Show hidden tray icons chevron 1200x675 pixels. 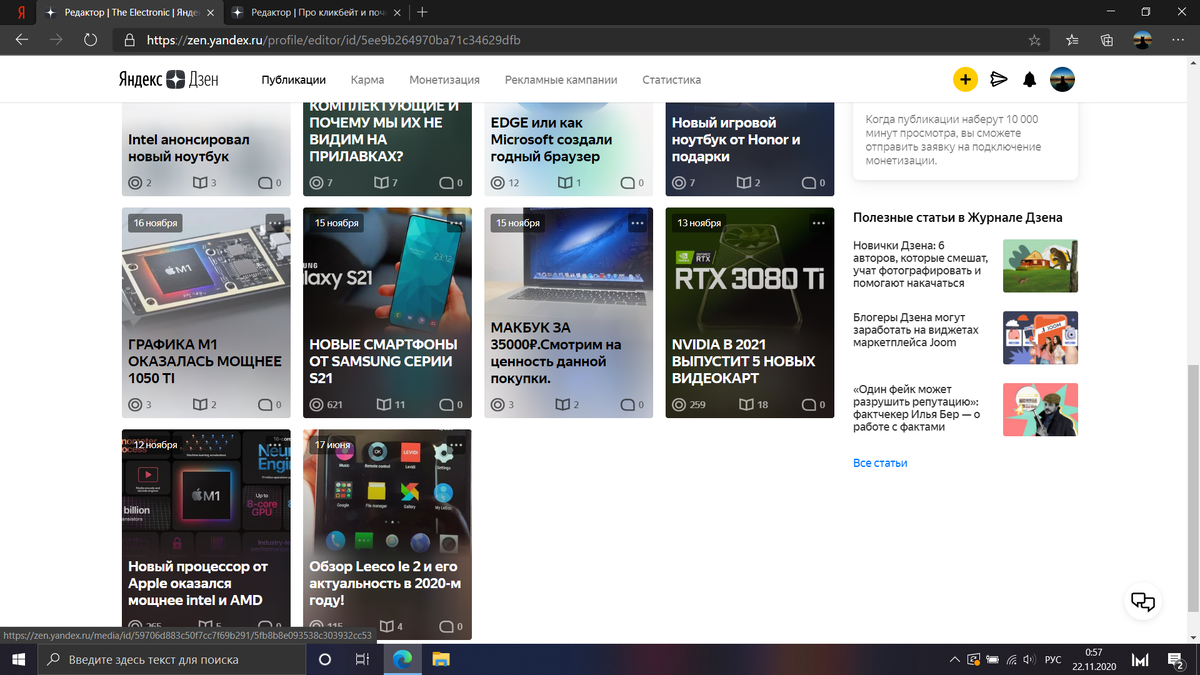[x=954, y=660]
